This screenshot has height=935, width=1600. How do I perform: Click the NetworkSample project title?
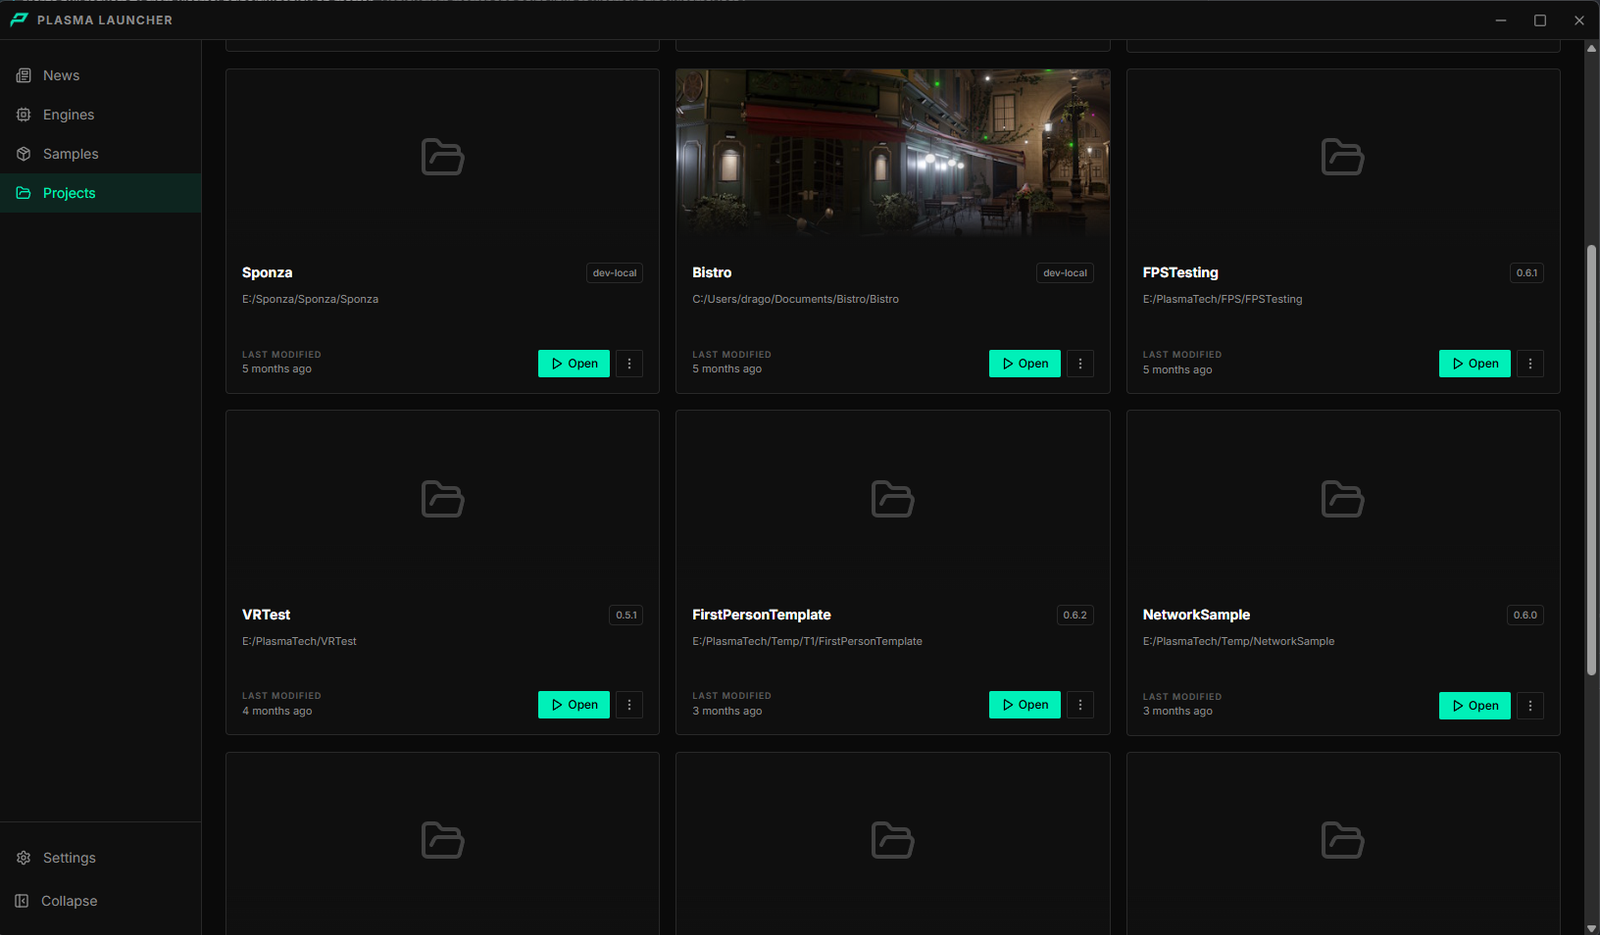point(1196,615)
